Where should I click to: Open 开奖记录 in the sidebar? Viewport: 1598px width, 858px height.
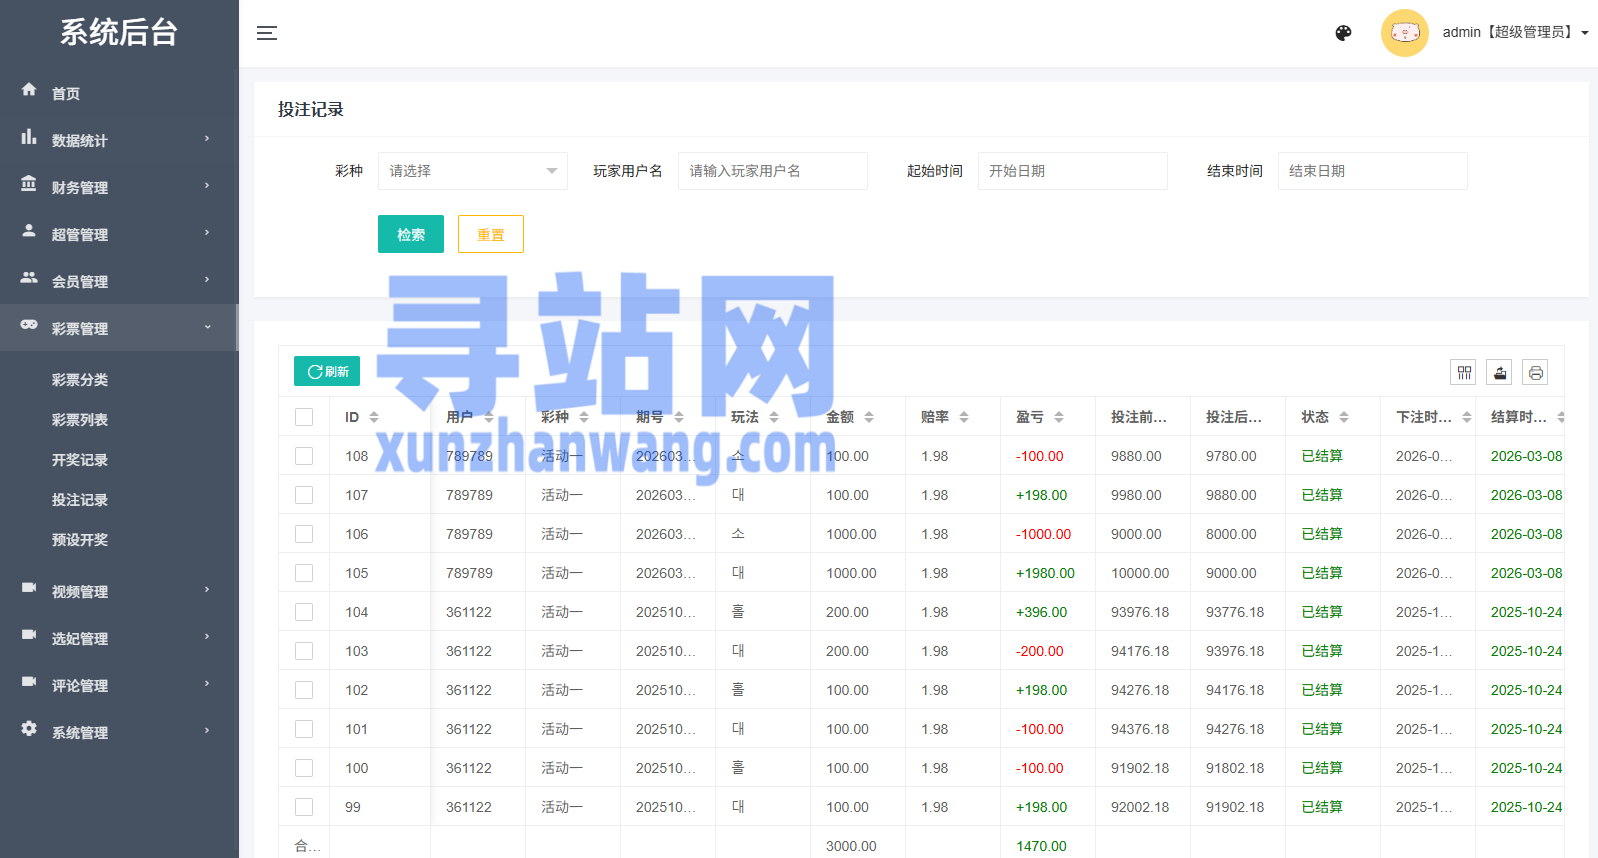[80, 460]
